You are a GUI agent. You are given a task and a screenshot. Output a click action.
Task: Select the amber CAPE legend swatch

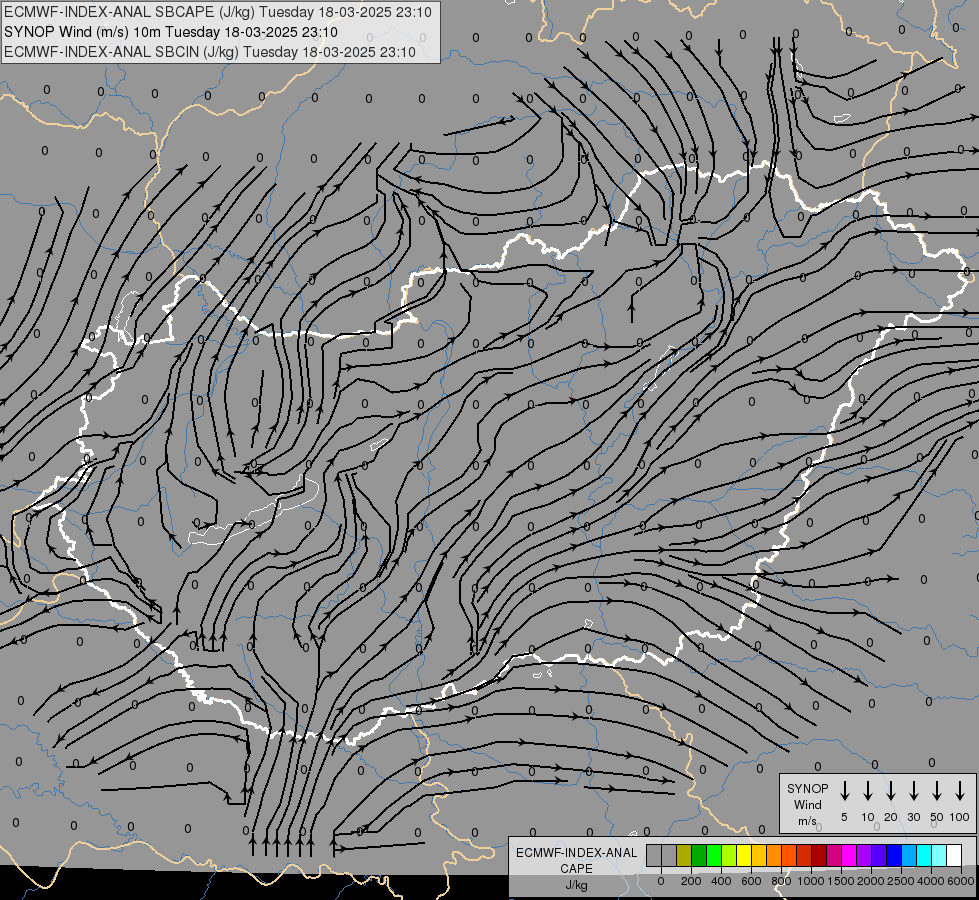pos(759,855)
